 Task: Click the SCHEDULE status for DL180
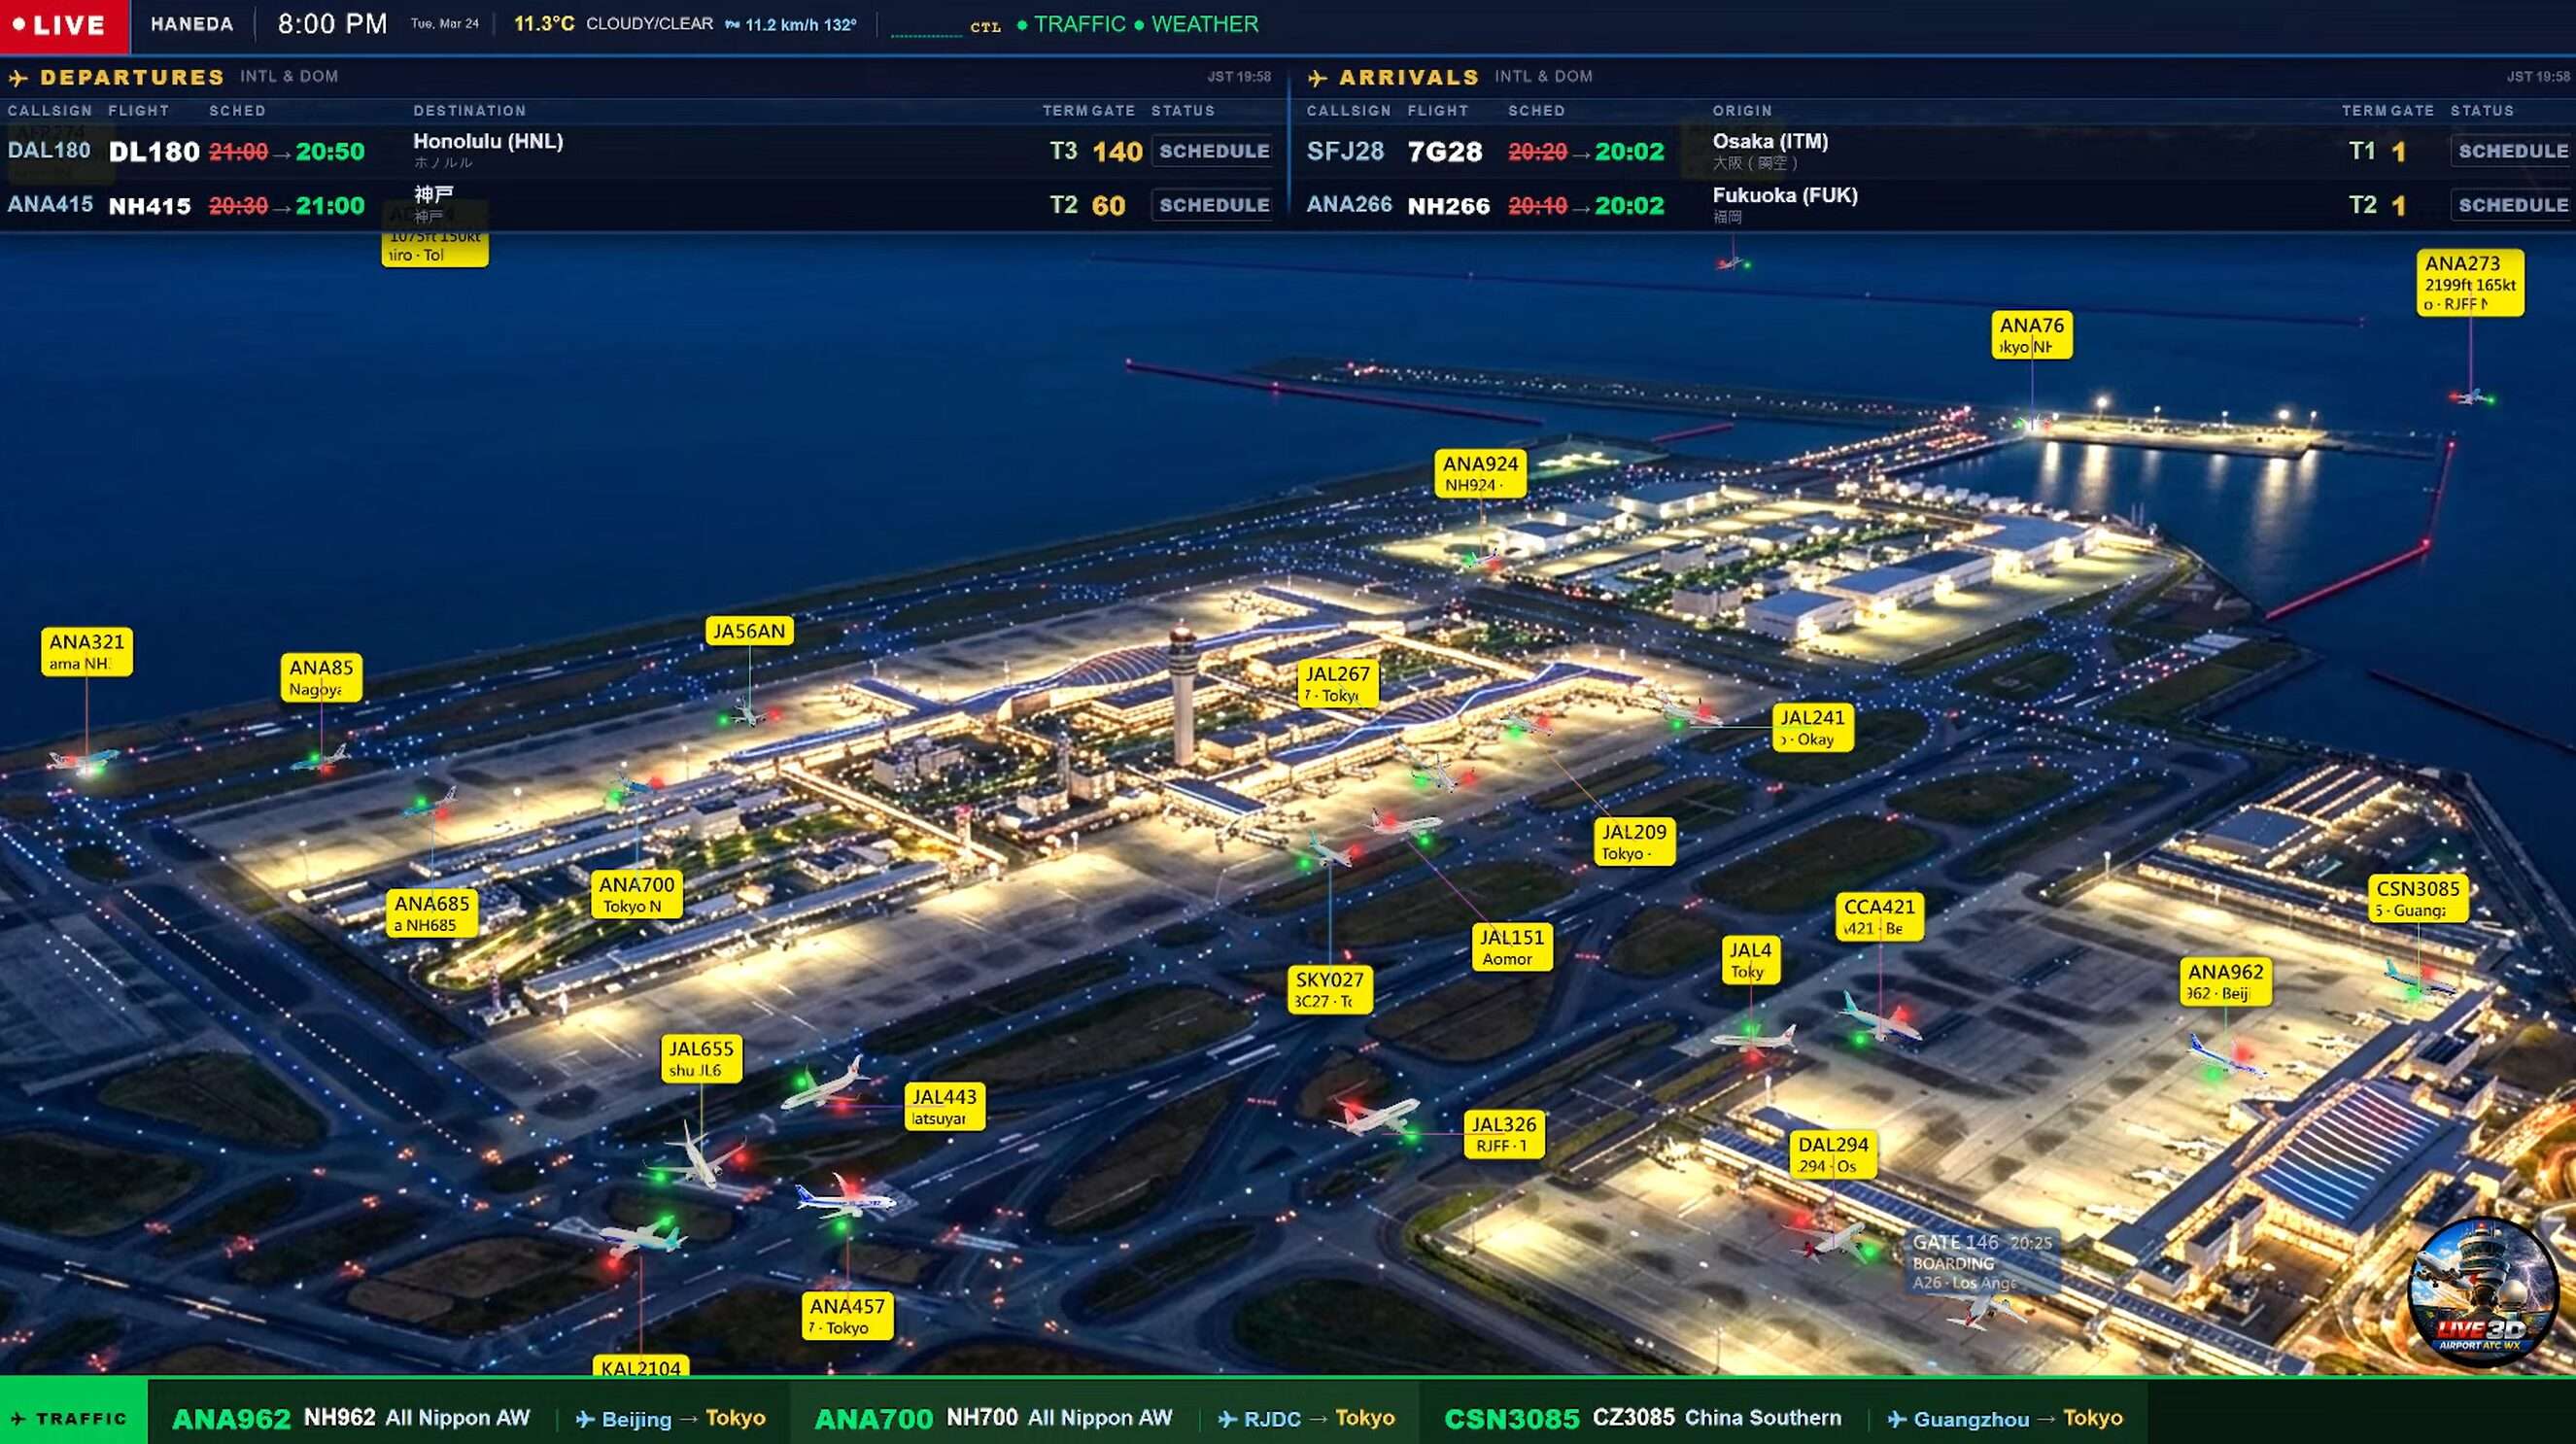tap(1213, 151)
